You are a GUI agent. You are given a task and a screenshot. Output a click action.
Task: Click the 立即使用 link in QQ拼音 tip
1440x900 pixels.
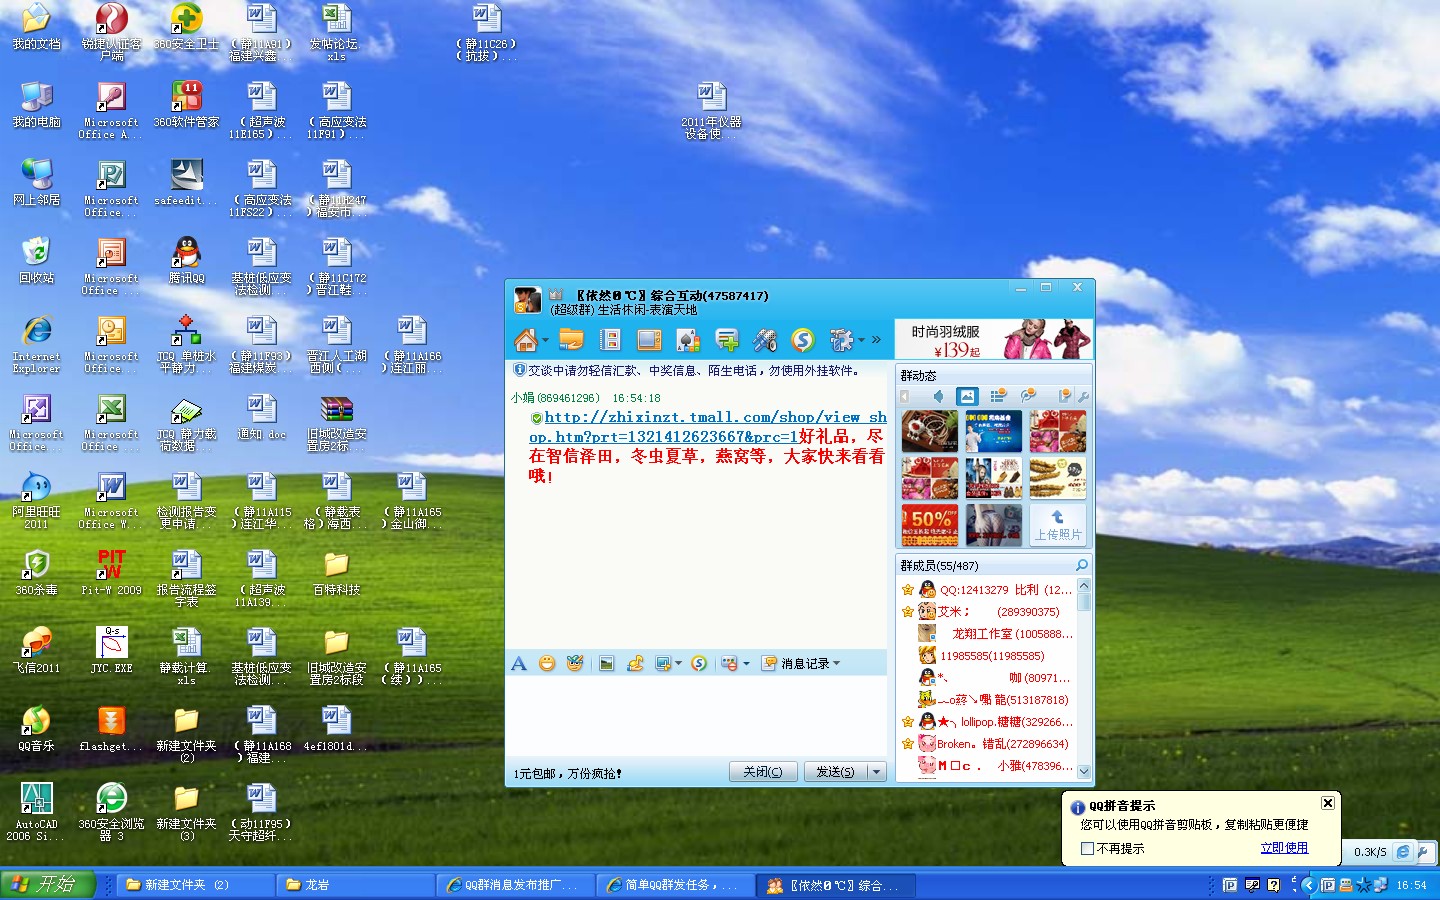click(1284, 848)
